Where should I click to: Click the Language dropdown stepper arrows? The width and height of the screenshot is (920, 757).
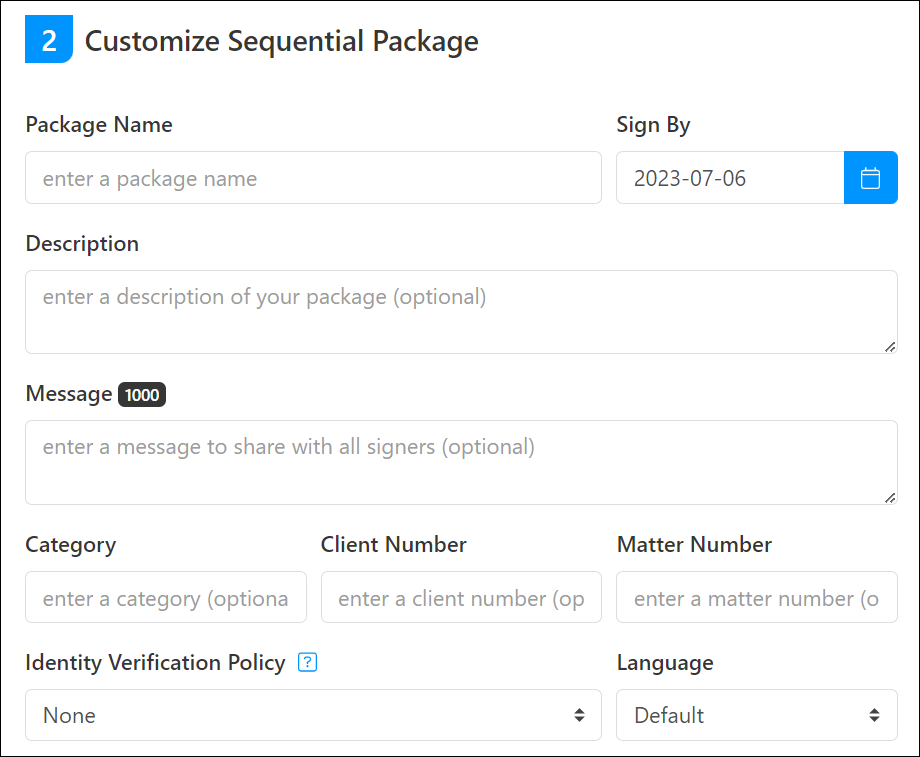click(x=877, y=715)
